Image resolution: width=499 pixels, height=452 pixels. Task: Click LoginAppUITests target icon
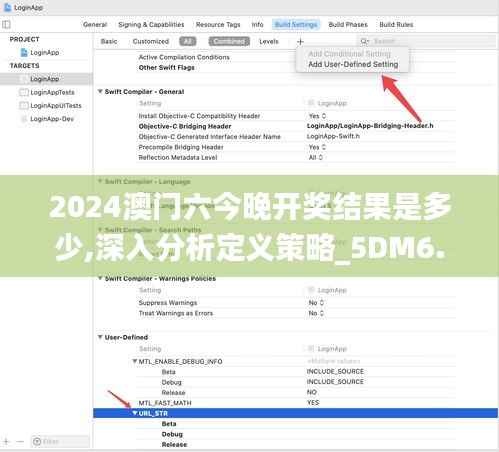pos(24,106)
